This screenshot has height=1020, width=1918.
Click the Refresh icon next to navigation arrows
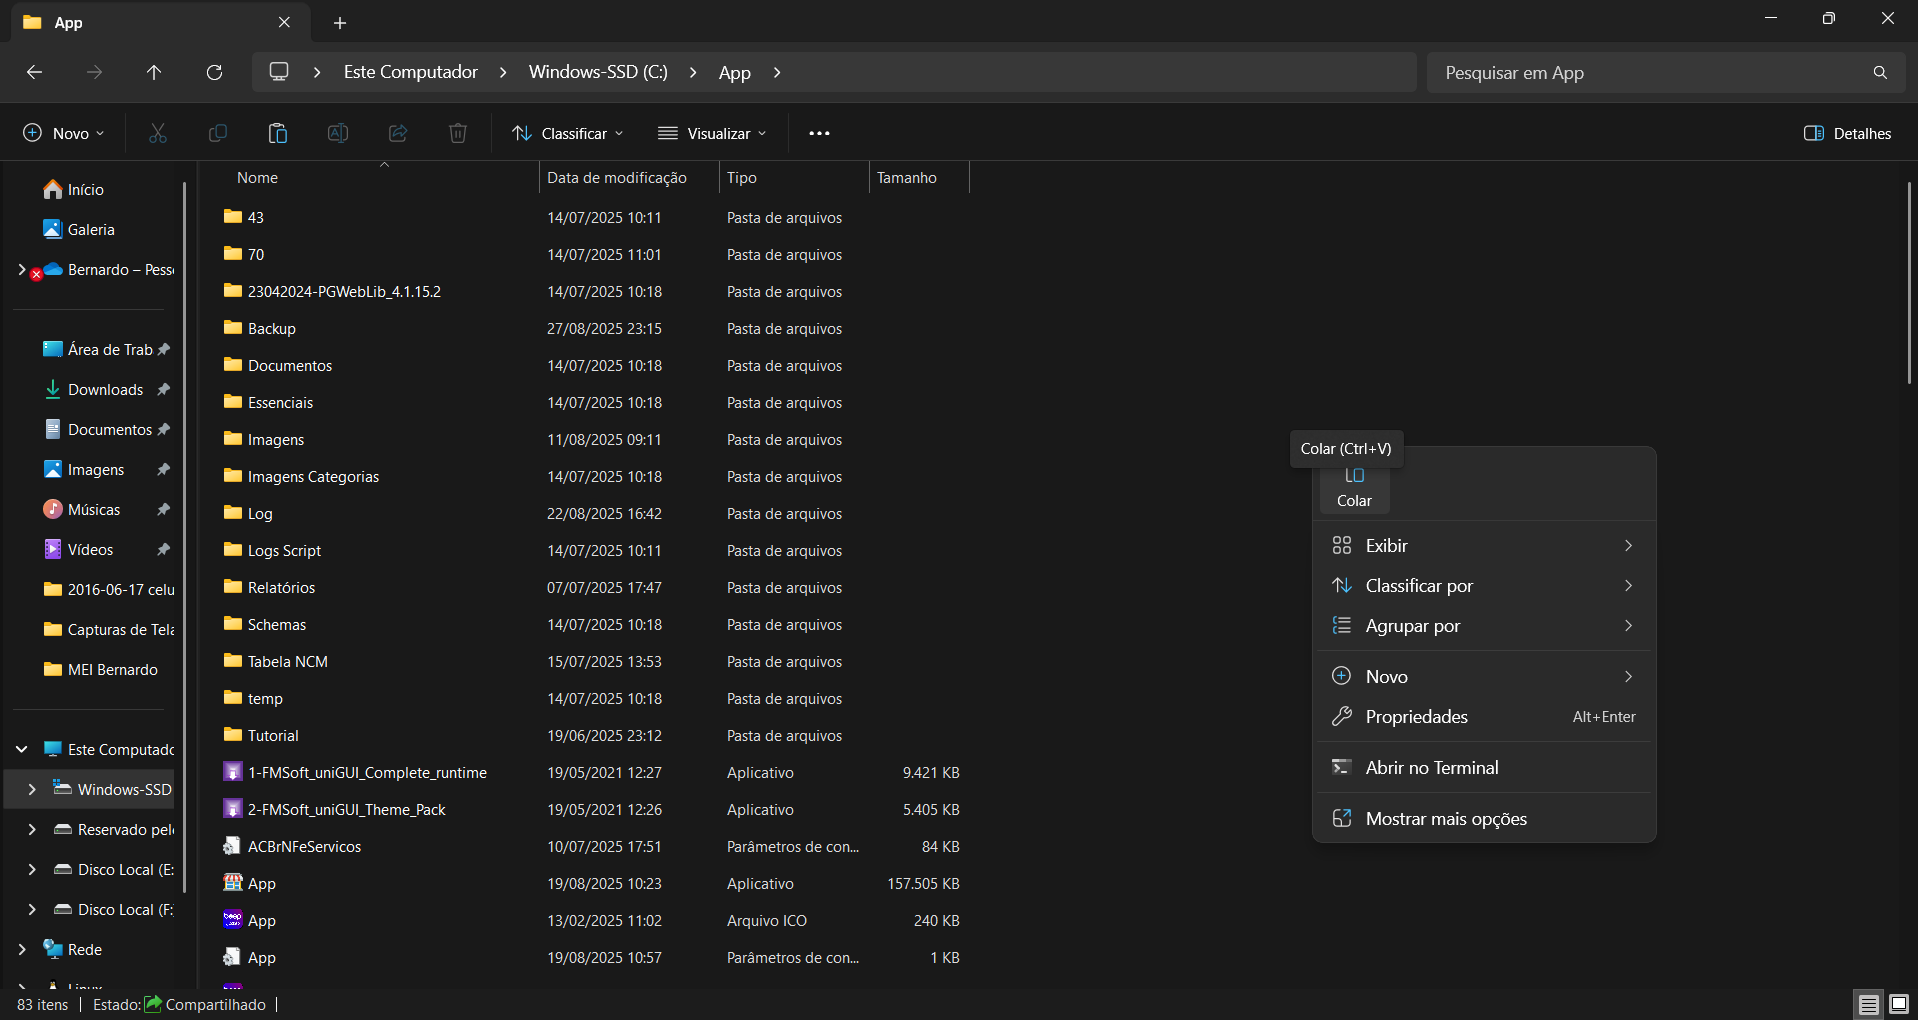(214, 72)
